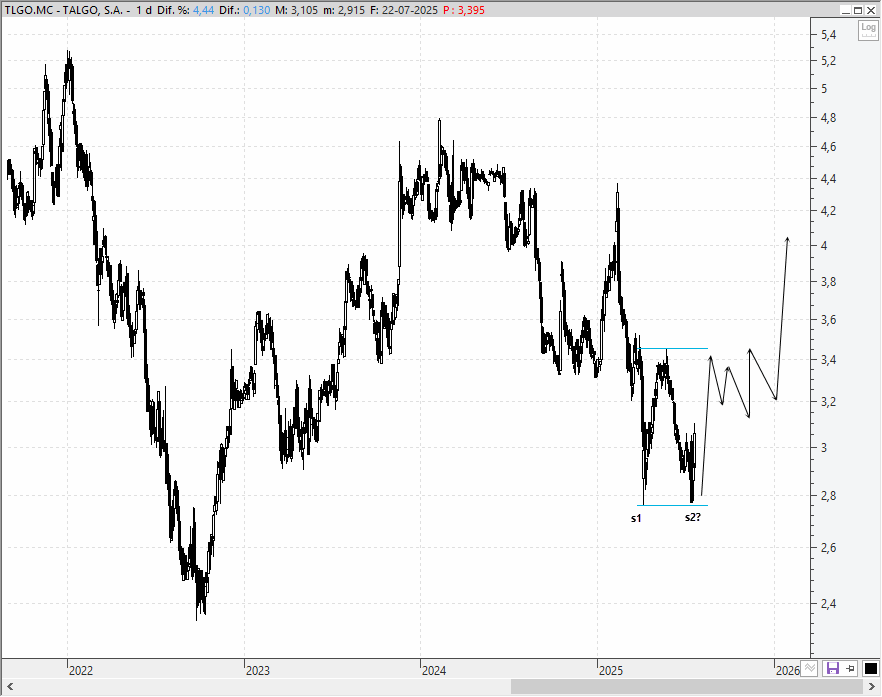Viewport: 882px width, 697px height.
Task: Click the price value P: 3,395
Action: pos(464,10)
